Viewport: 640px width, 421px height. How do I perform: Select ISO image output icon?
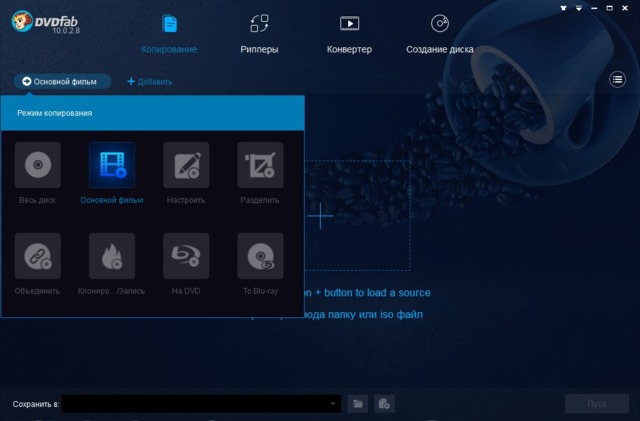[x=384, y=404]
